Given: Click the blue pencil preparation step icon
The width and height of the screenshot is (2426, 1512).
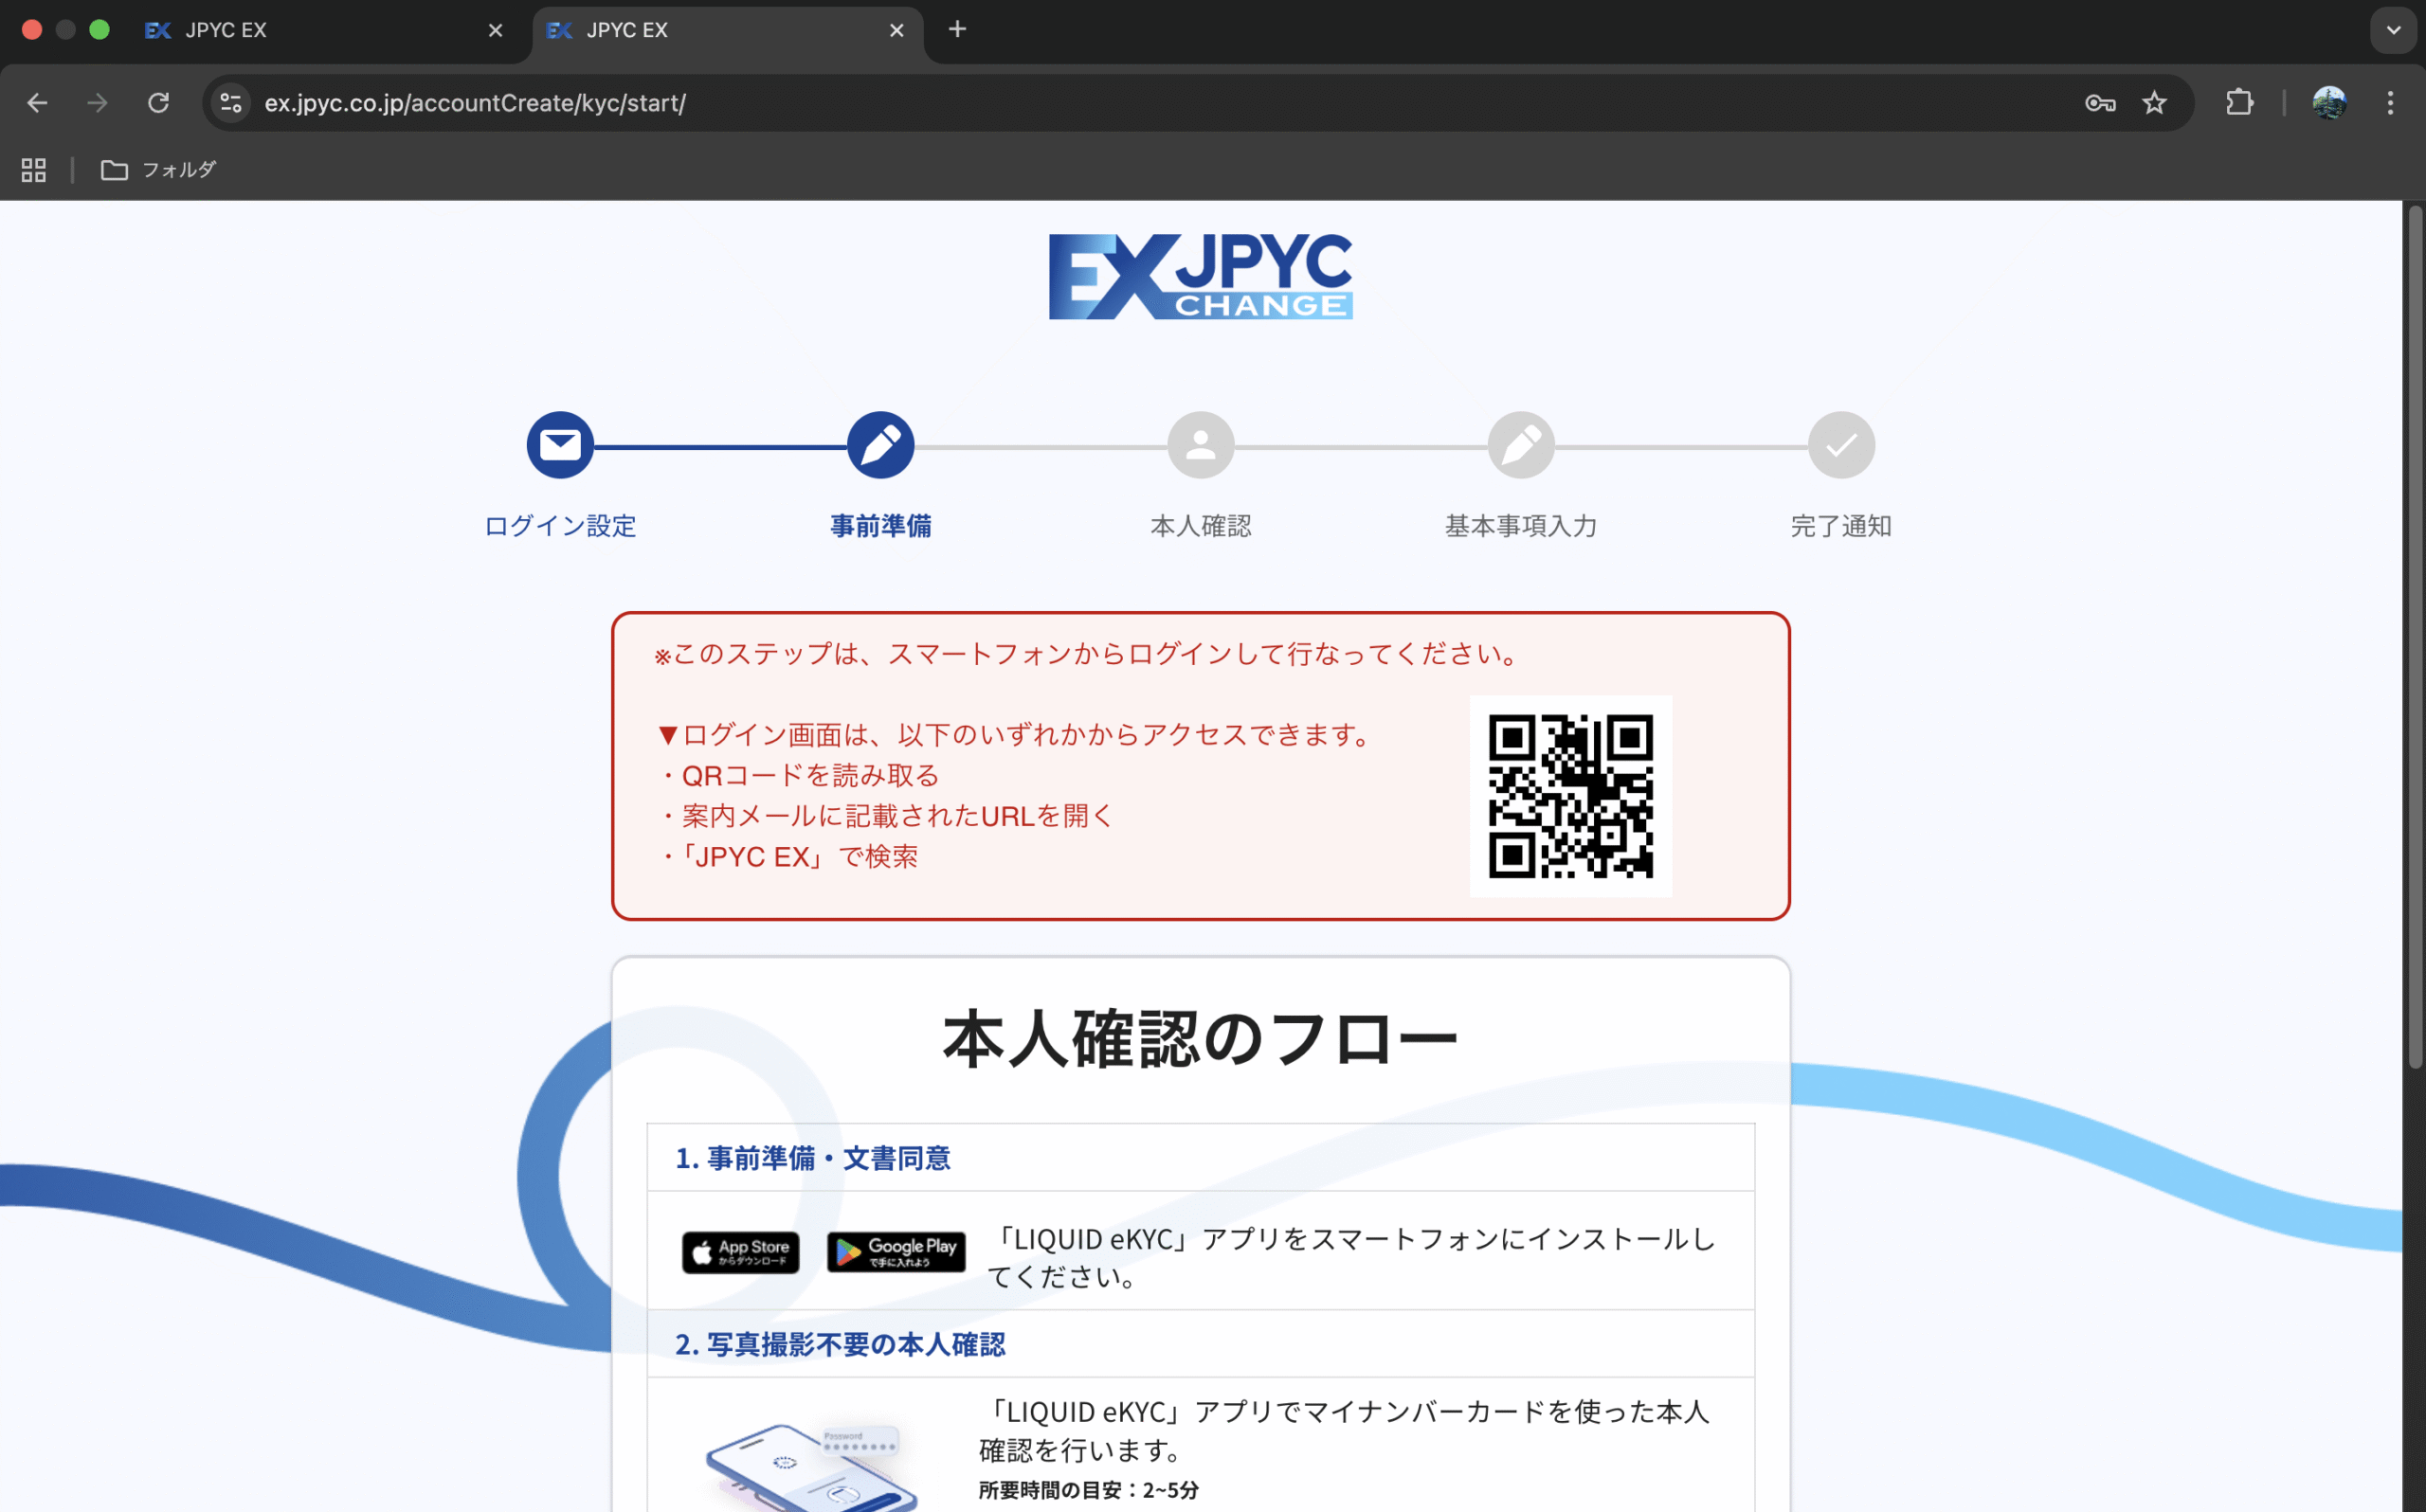Looking at the screenshot, I should [x=880, y=445].
